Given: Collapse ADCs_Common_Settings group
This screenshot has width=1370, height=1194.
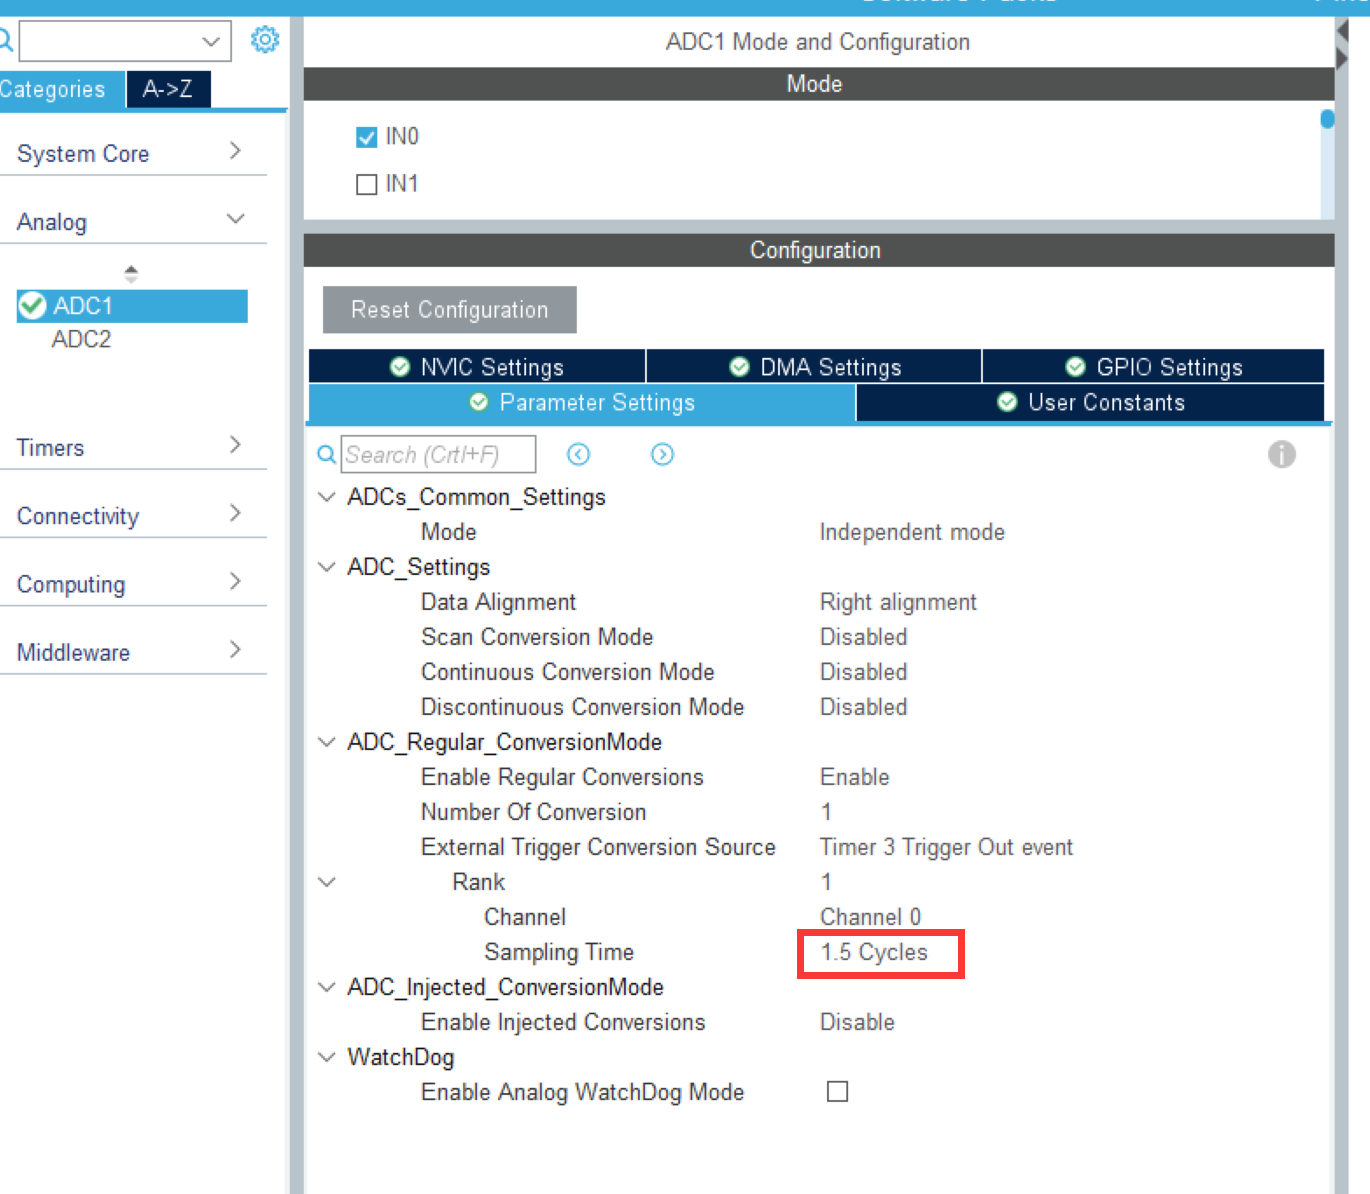Looking at the screenshot, I should pos(326,497).
